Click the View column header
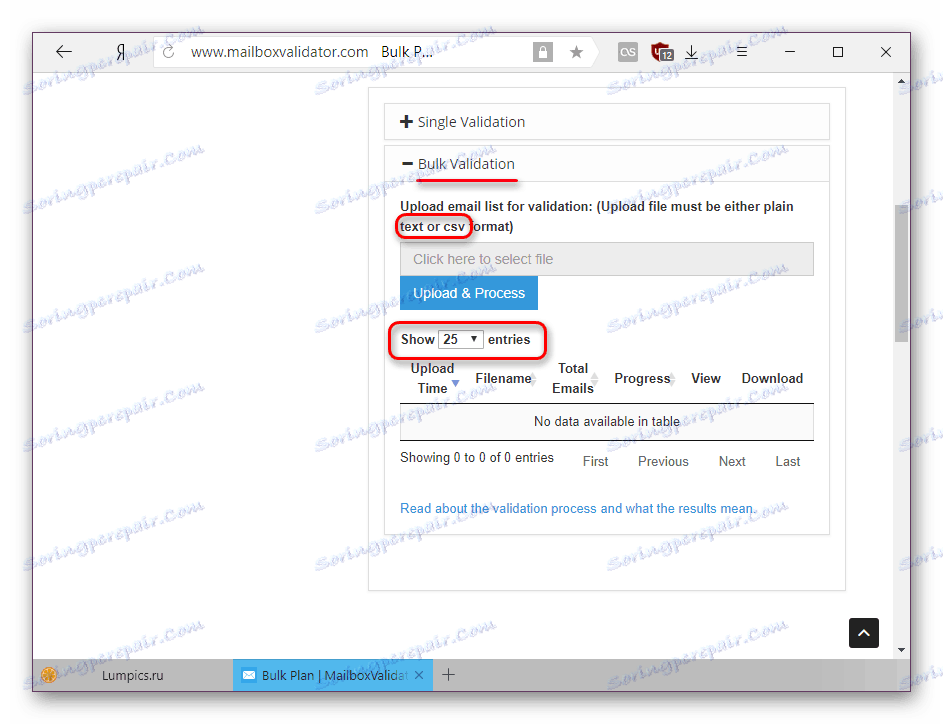 705,378
